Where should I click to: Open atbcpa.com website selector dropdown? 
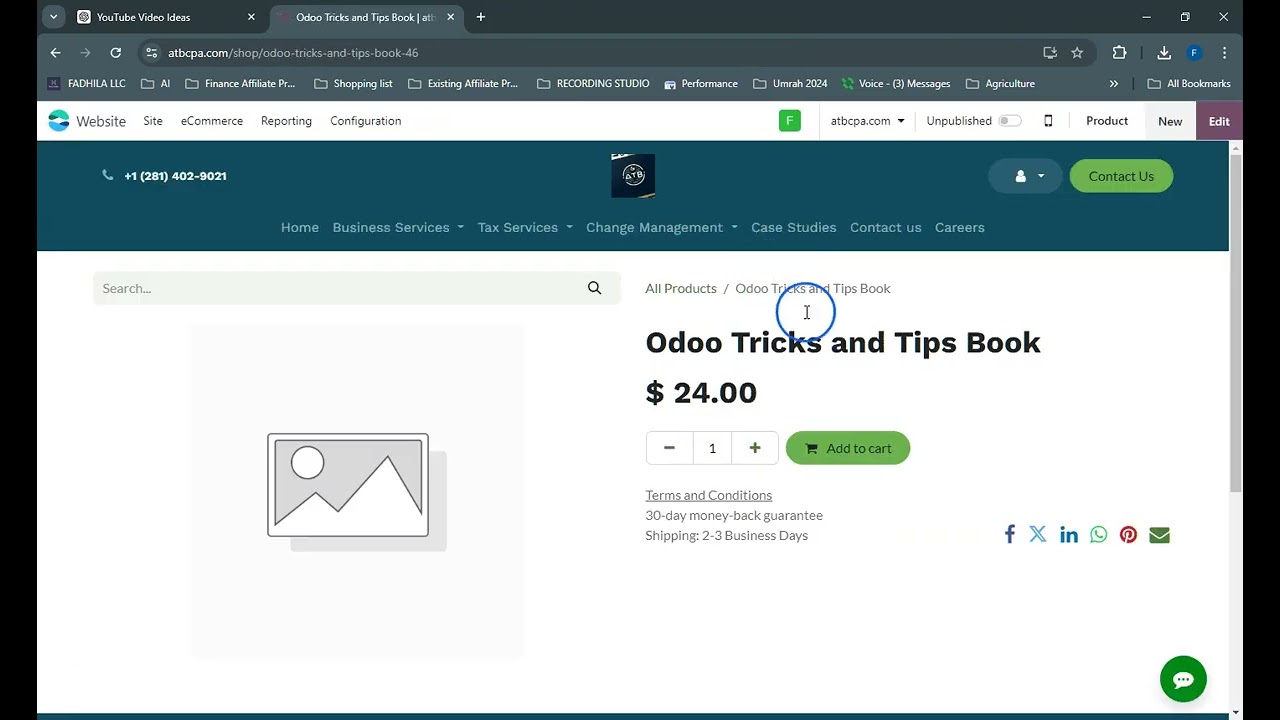click(867, 121)
